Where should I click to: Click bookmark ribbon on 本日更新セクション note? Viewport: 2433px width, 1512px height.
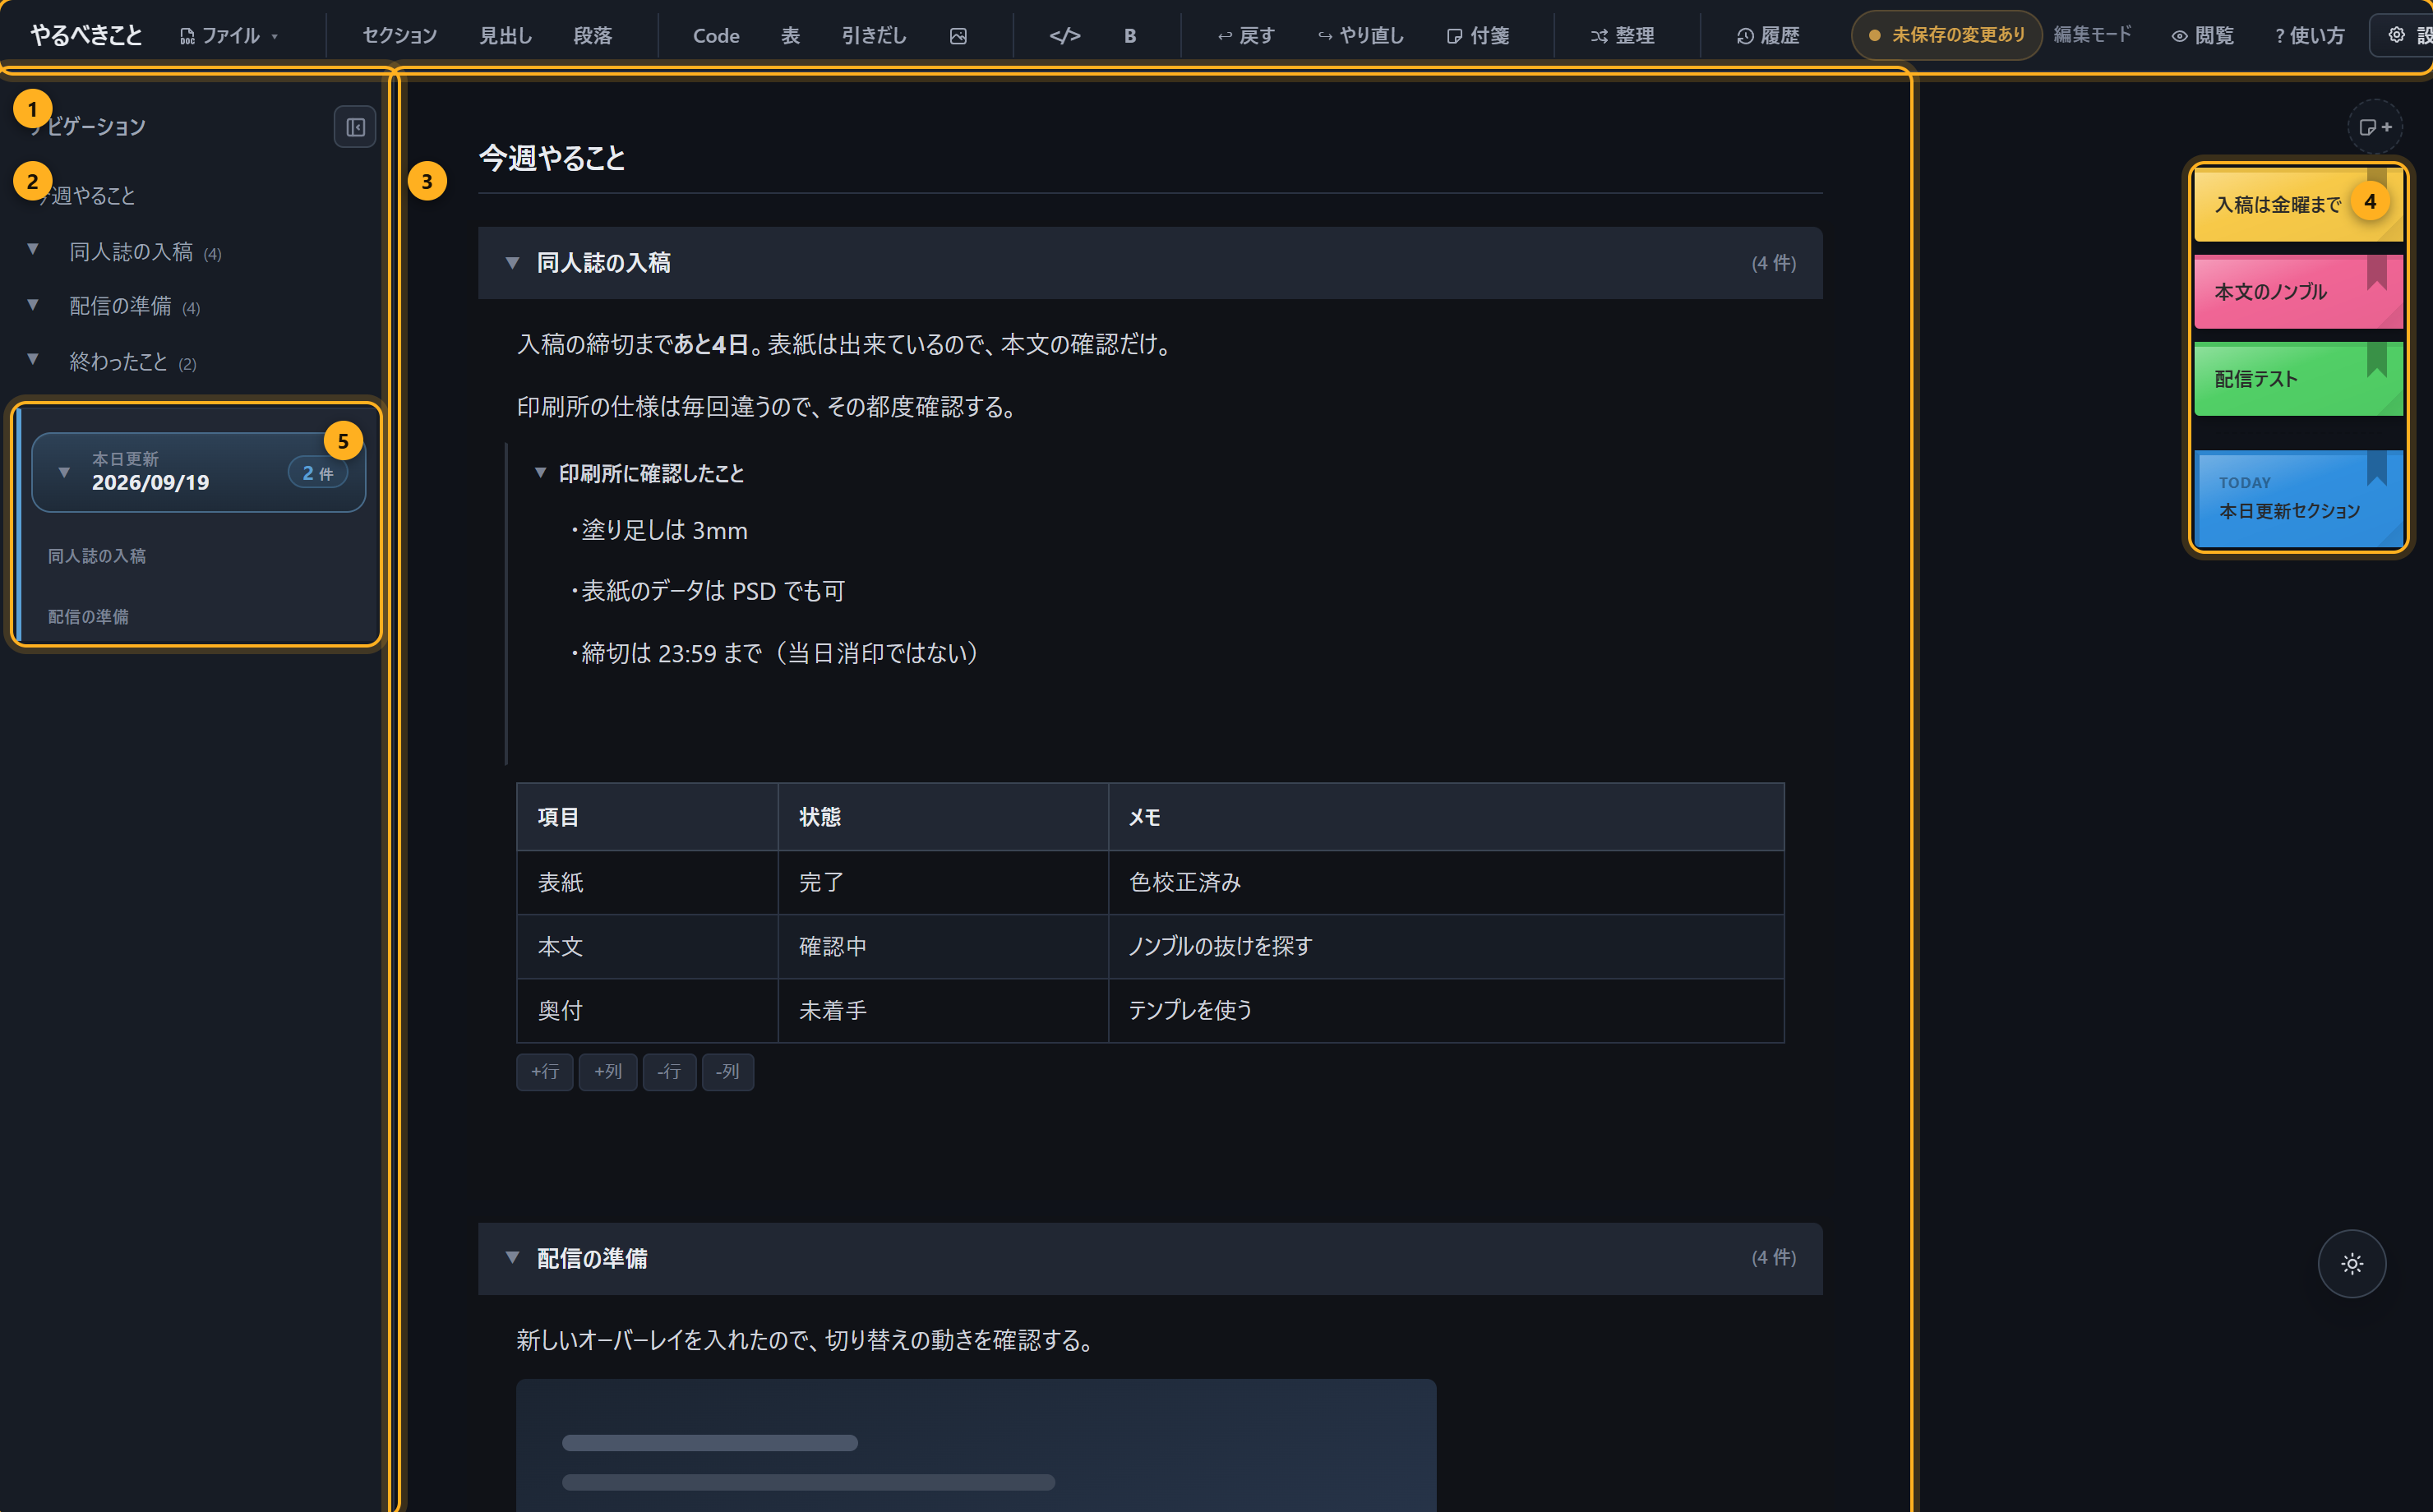point(2377,467)
